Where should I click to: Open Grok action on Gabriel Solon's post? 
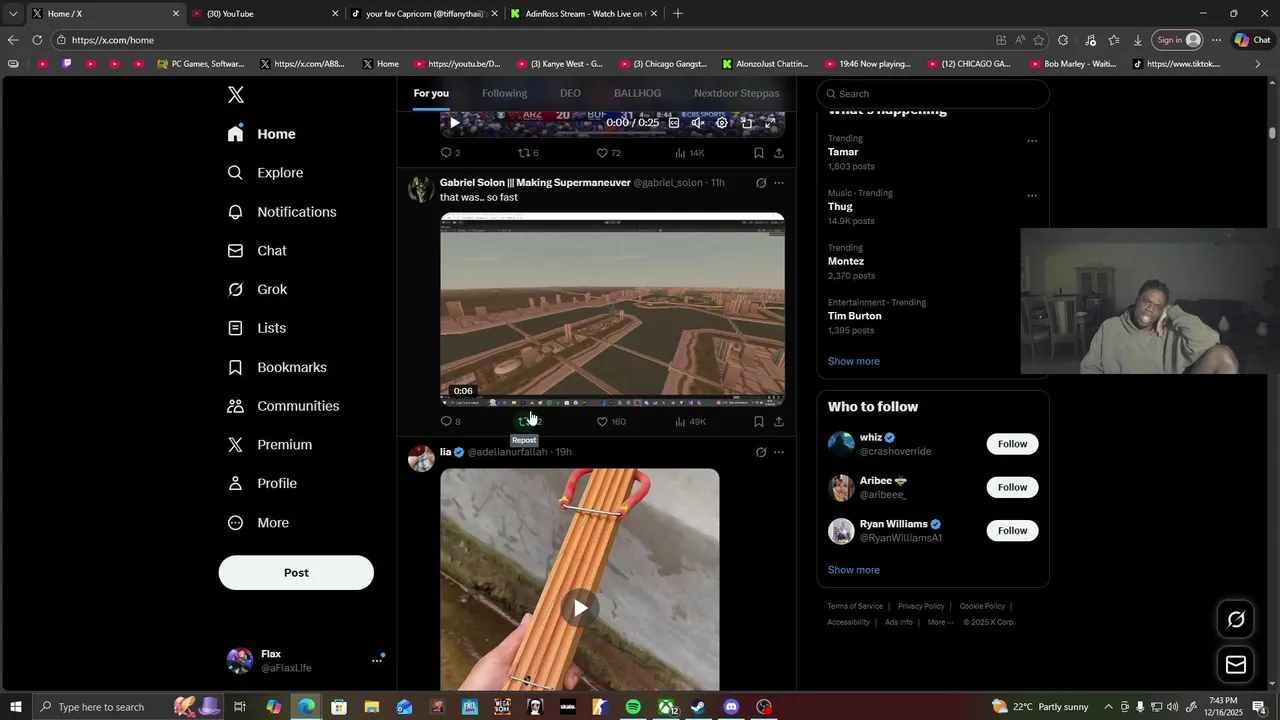tap(761, 183)
